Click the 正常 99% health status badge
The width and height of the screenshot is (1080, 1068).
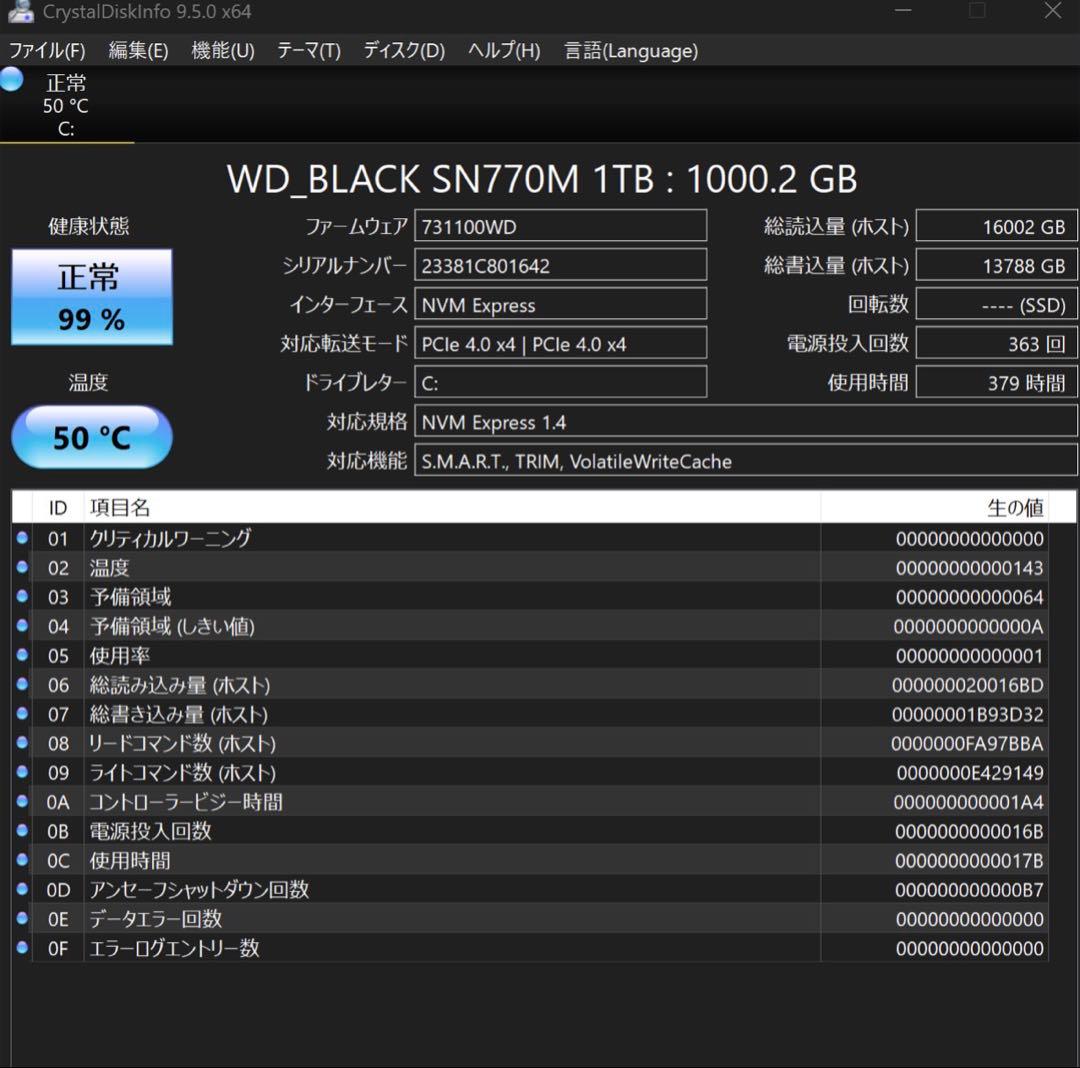(91, 296)
